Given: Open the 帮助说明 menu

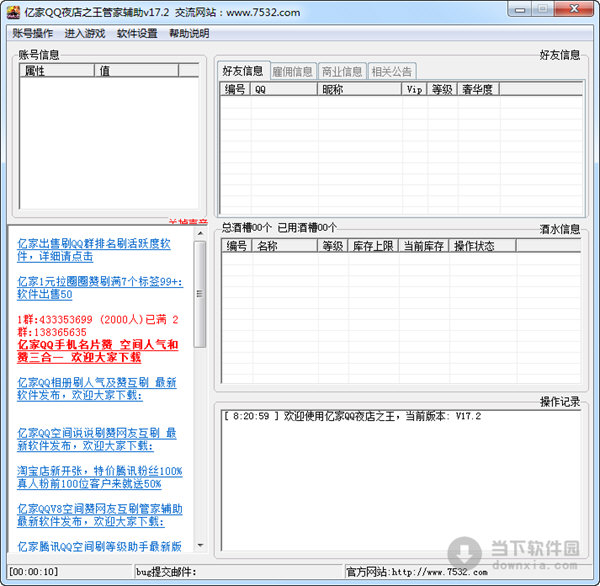Looking at the screenshot, I should point(189,33).
